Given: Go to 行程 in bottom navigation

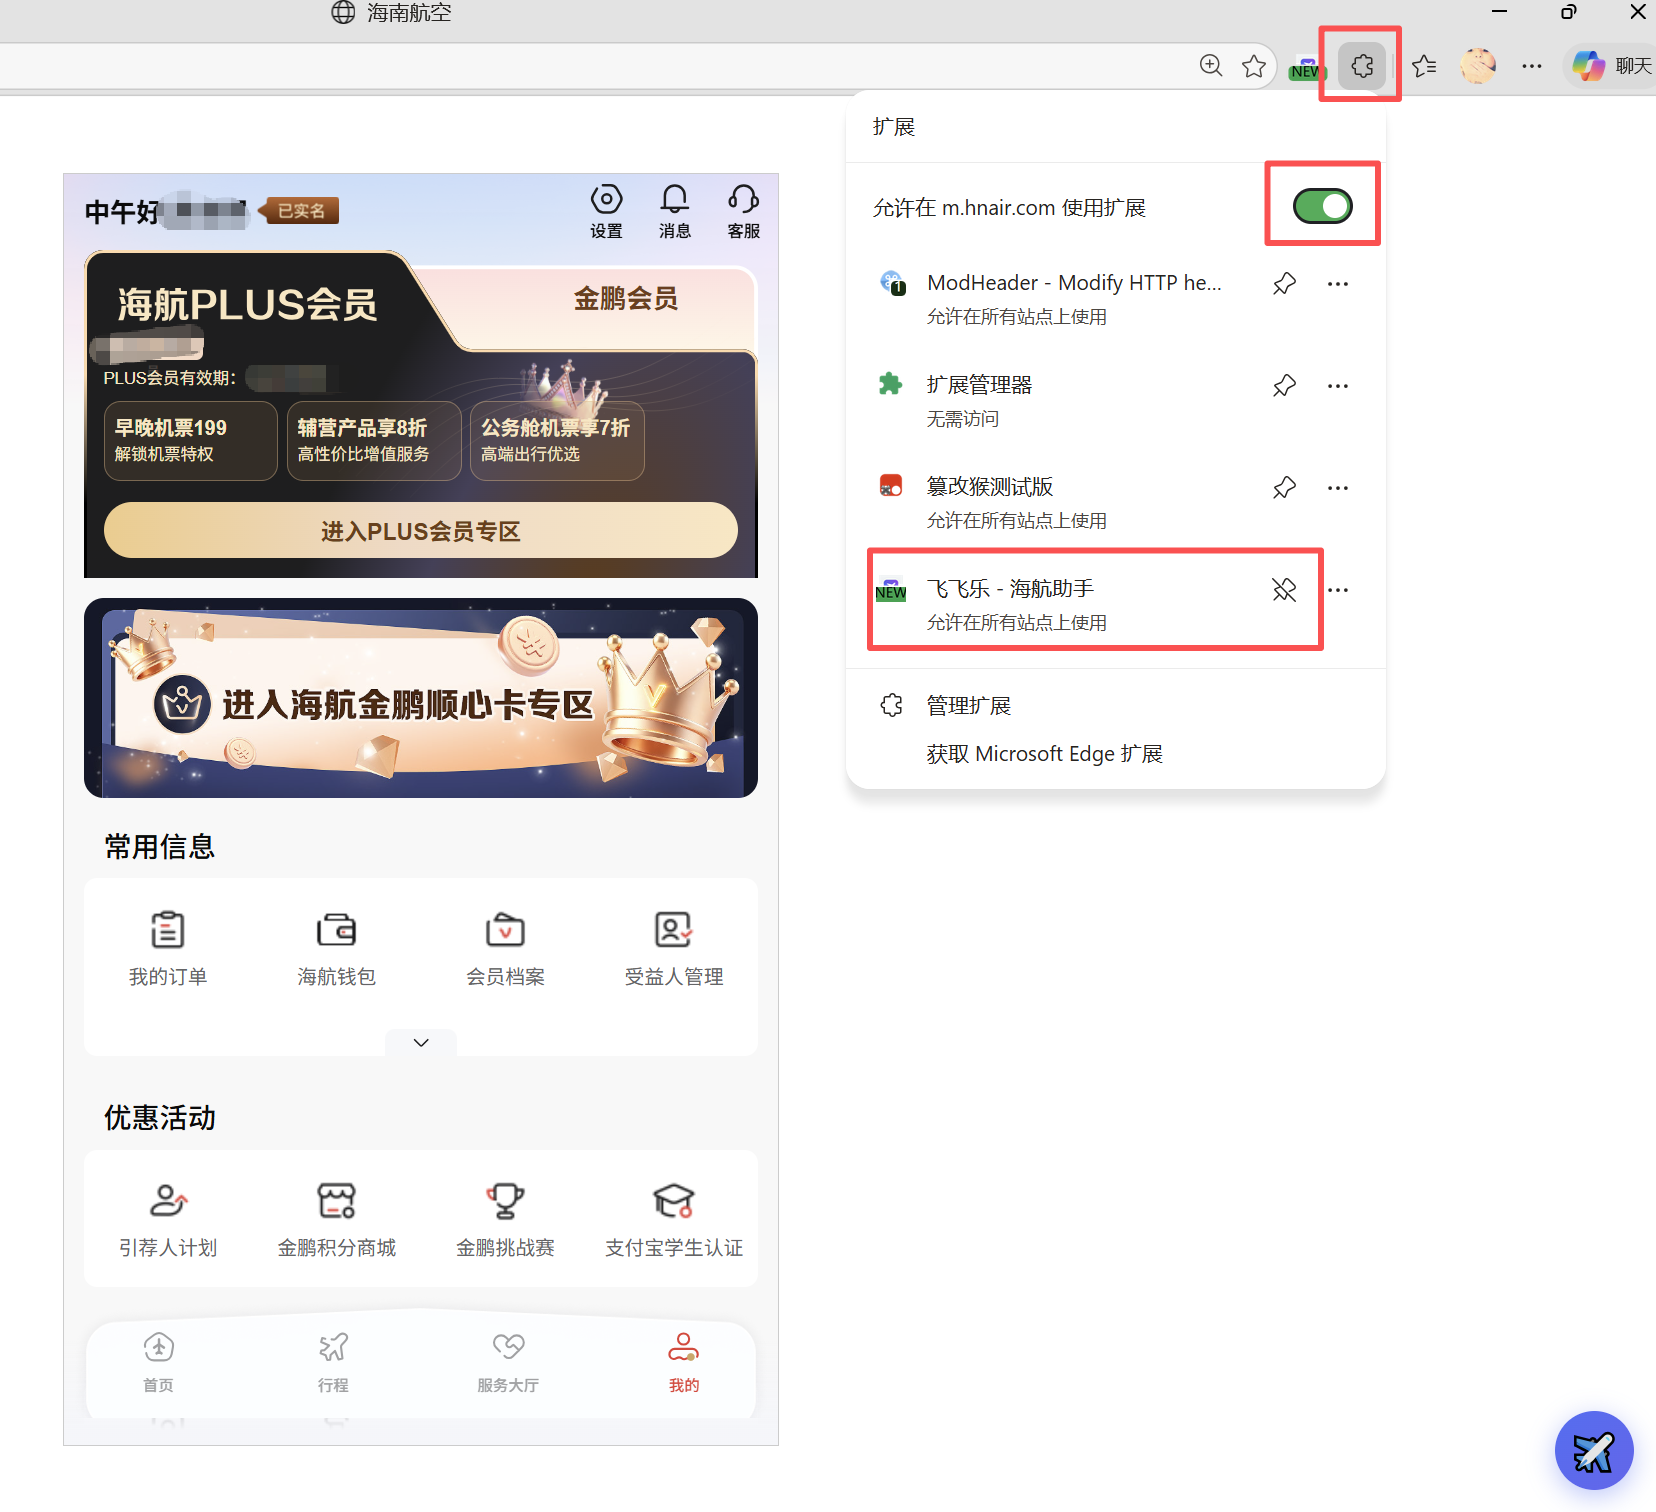Looking at the screenshot, I should coord(333,1362).
